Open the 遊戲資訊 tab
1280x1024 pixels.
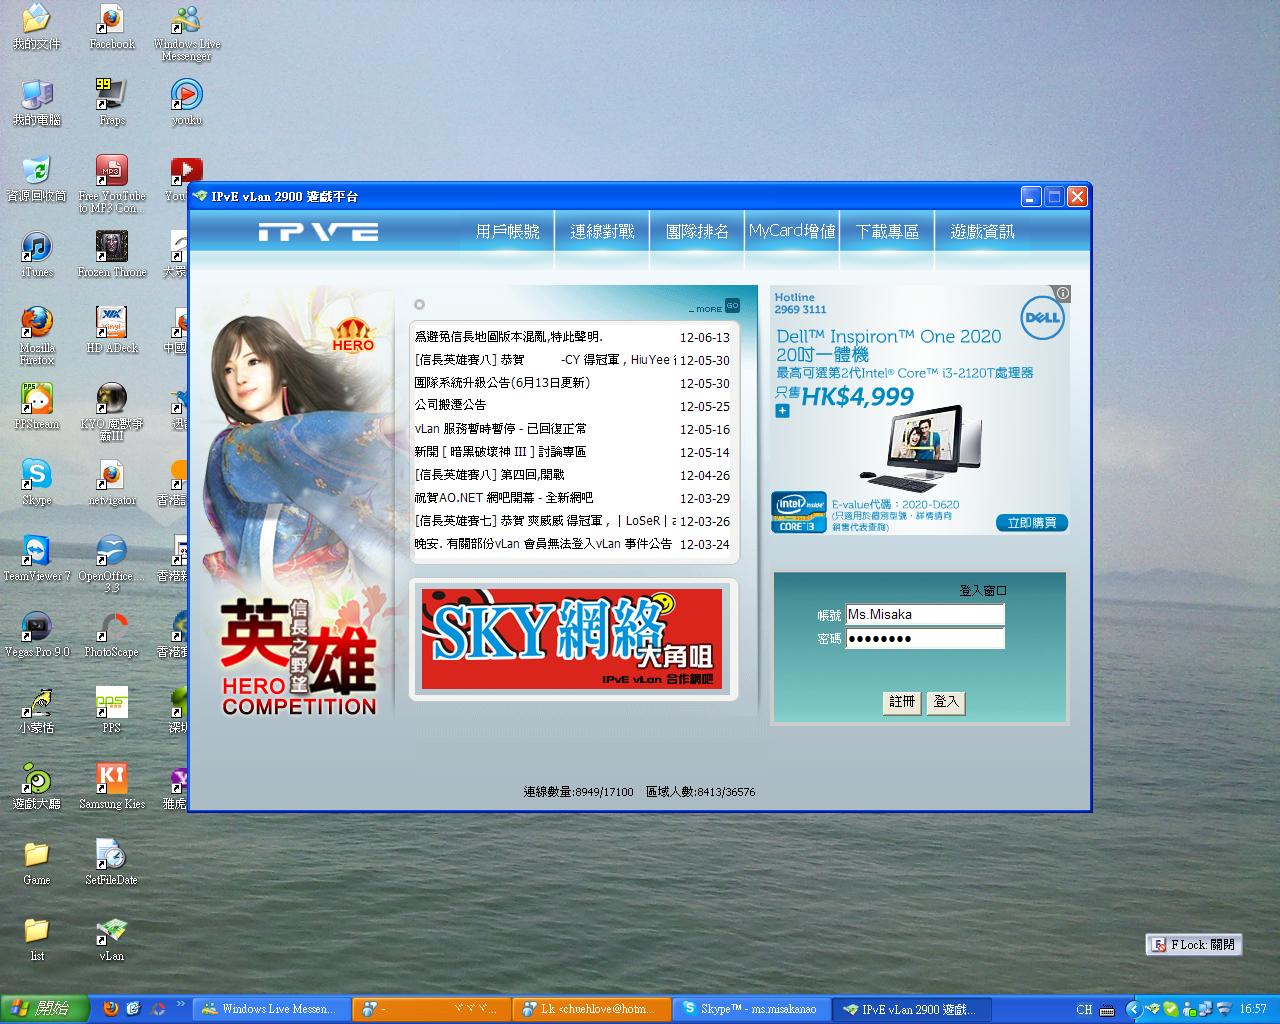[982, 232]
